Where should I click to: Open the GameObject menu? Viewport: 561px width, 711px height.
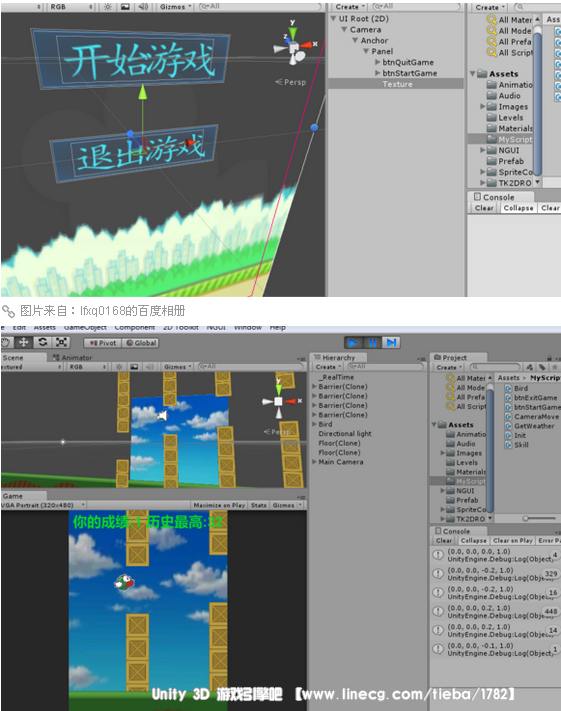tap(85, 328)
